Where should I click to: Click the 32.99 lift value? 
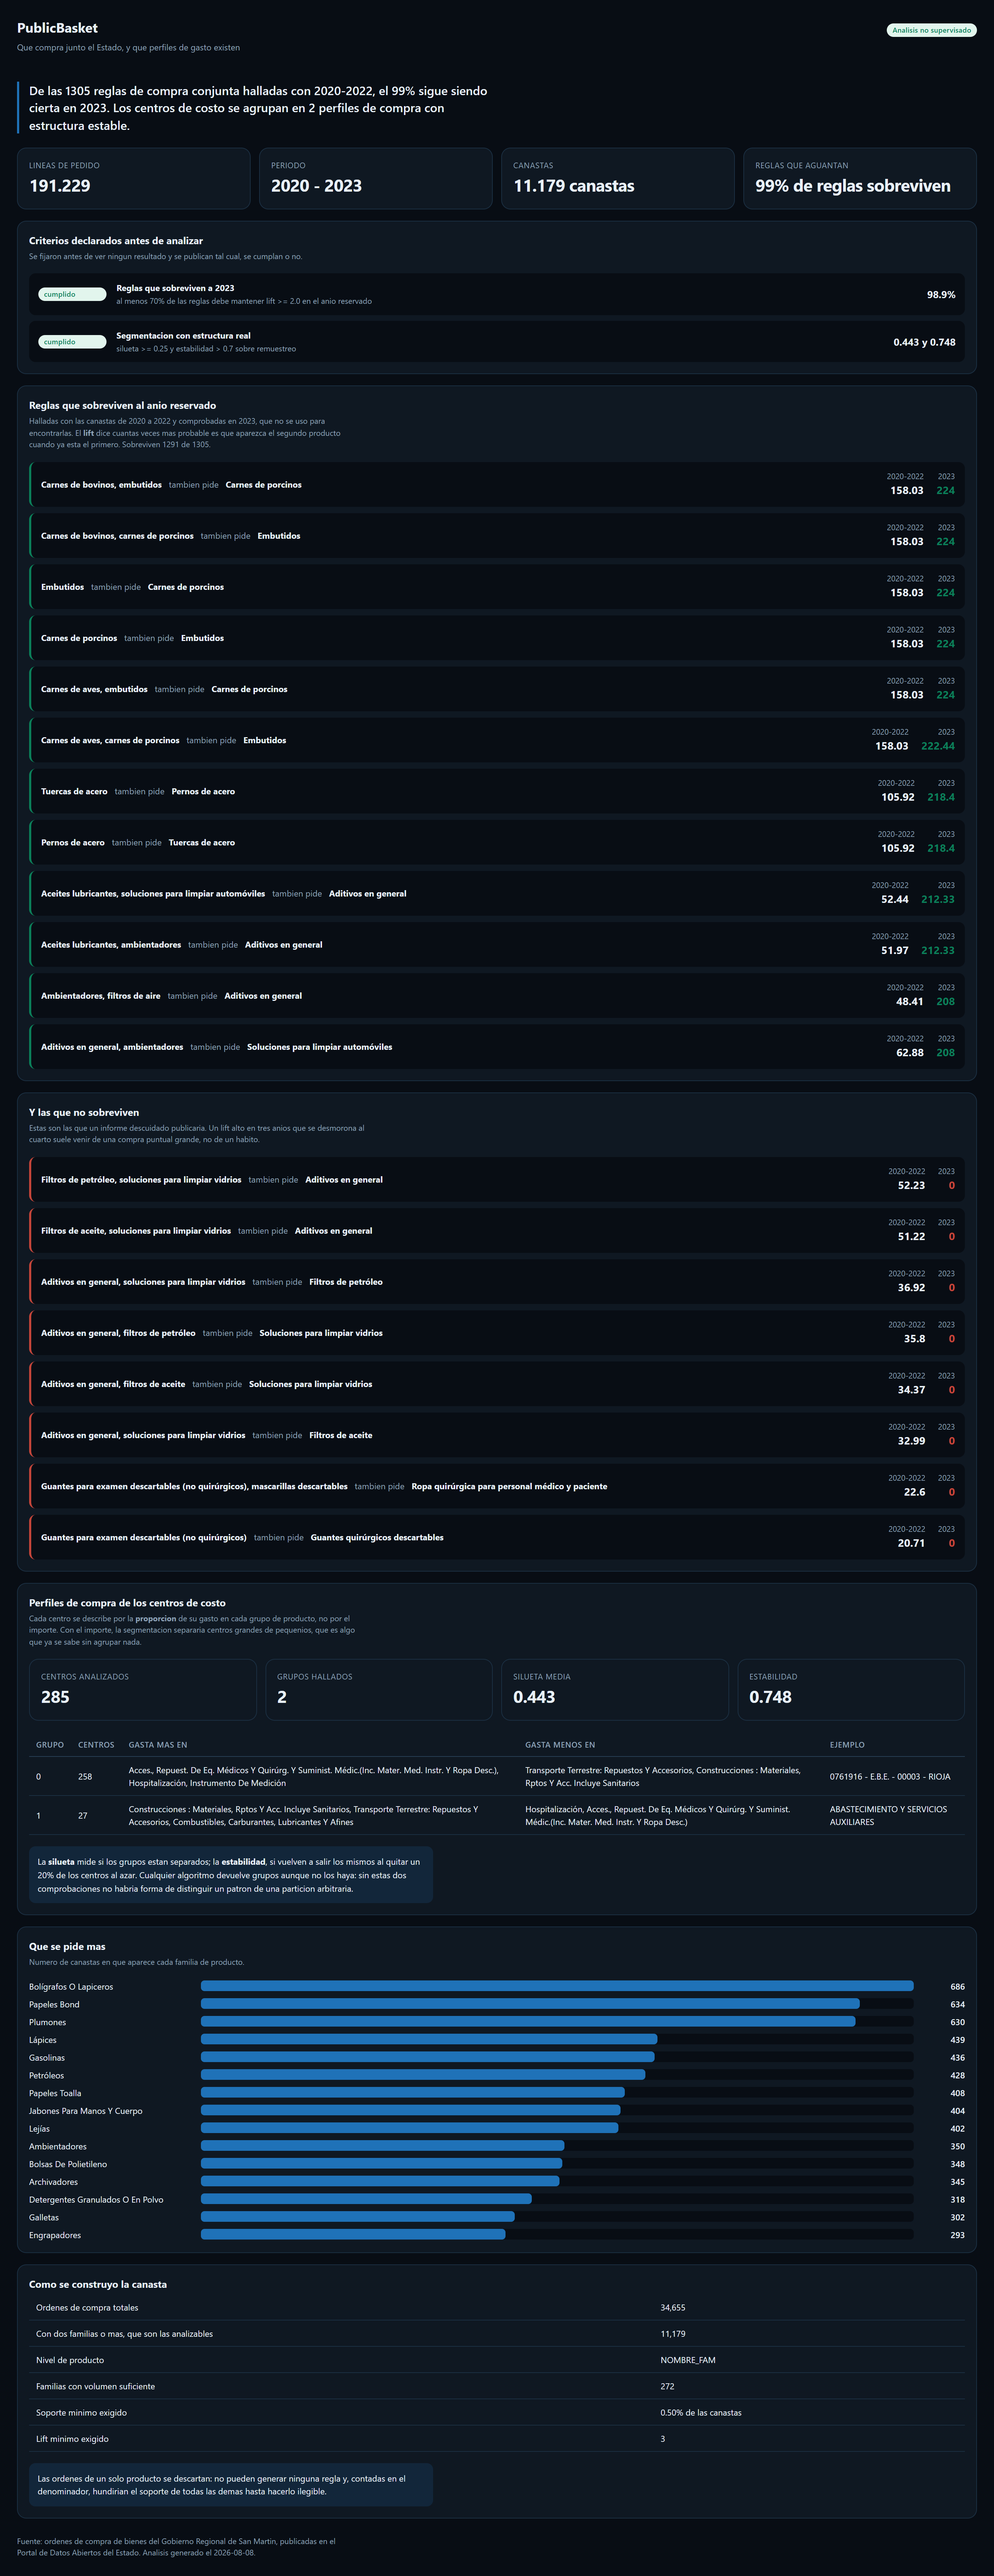click(x=911, y=1441)
